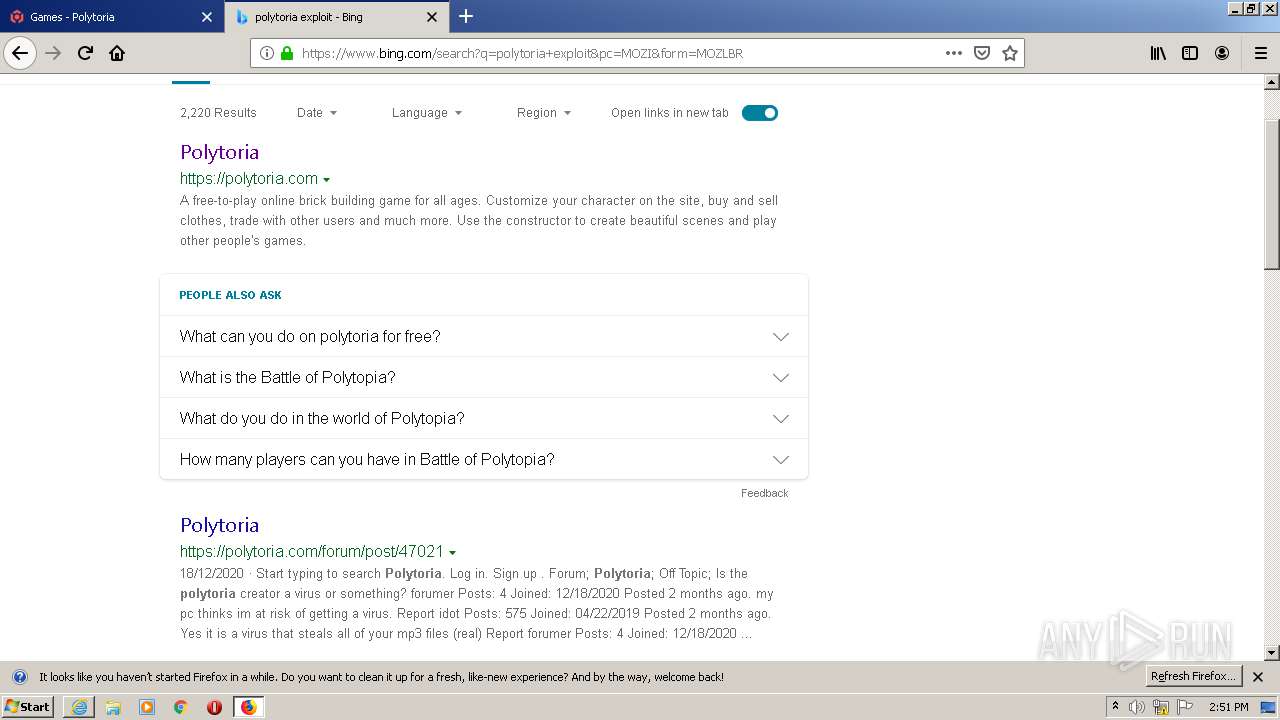Screen dimensions: 1280x720
Task: Expand arrow next to forum/post/47021 URL
Action: click(453, 552)
